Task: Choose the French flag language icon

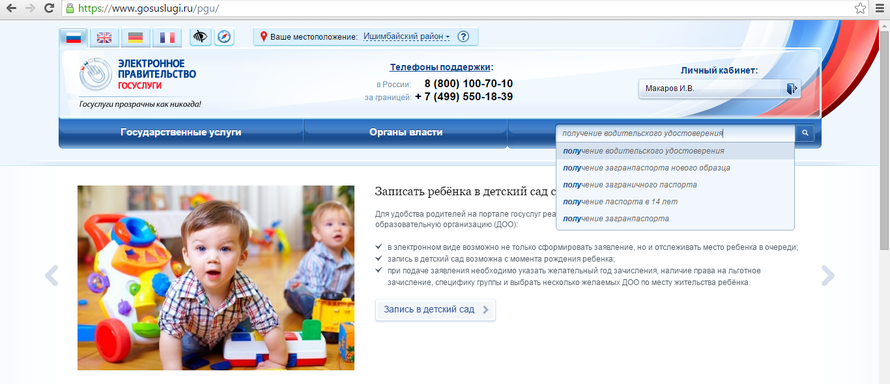Action: 167,37
